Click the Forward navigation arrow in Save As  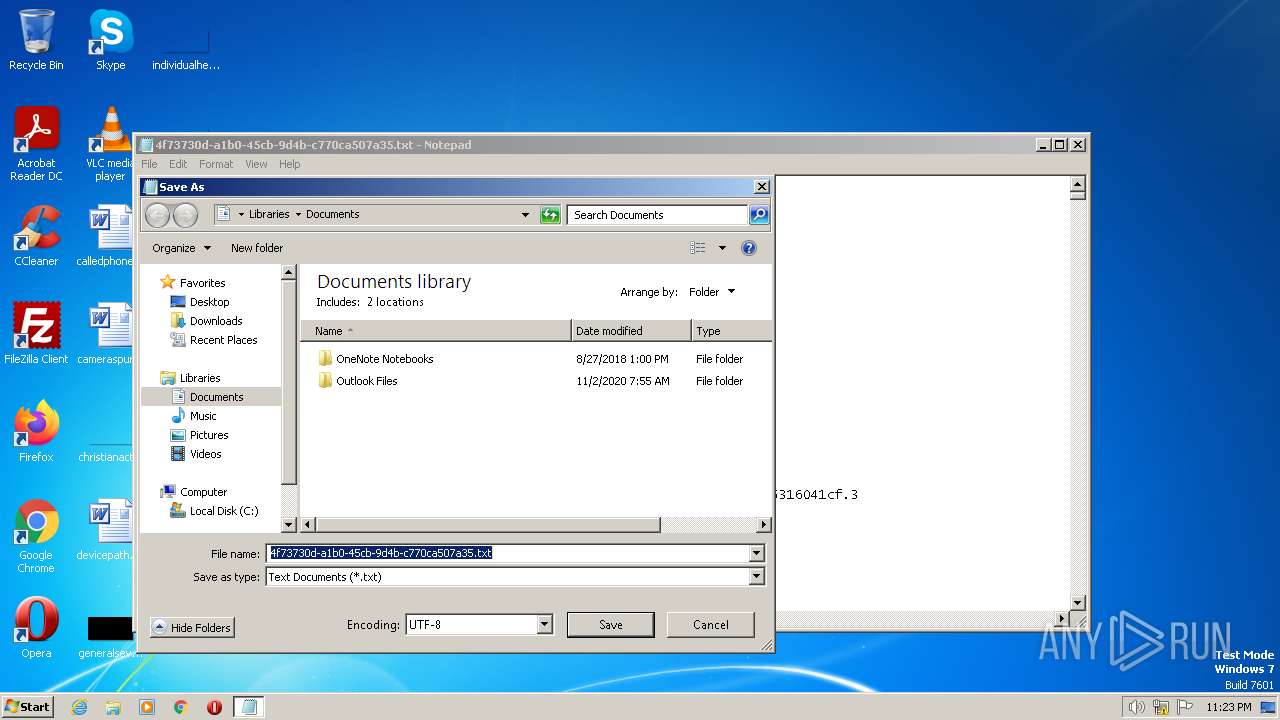click(x=185, y=215)
